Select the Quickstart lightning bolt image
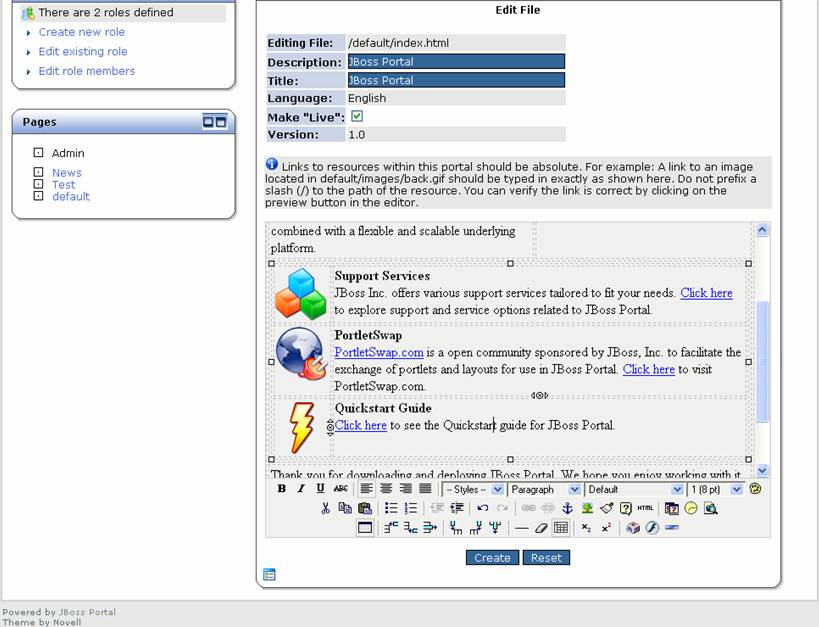The width and height of the screenshot is (819, 627). (302, 427)
